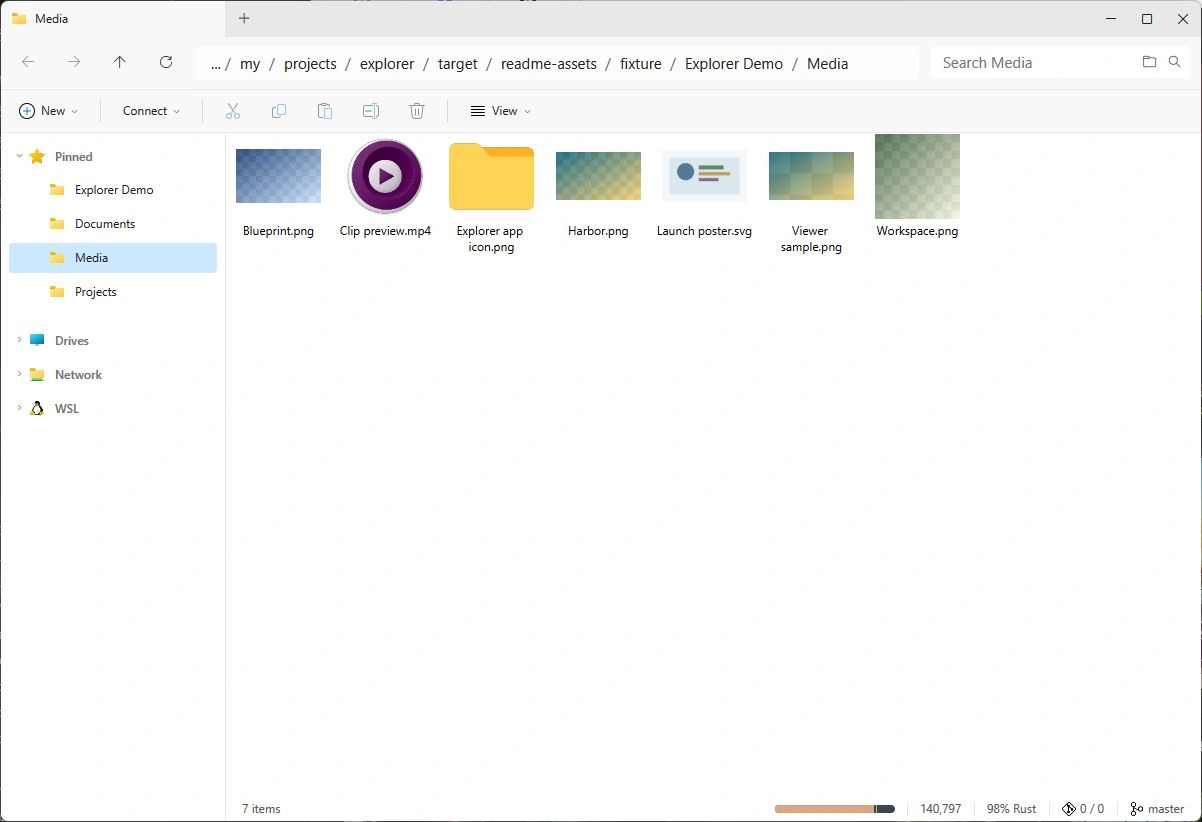Open Documents pinned folder

coord(113,224)
